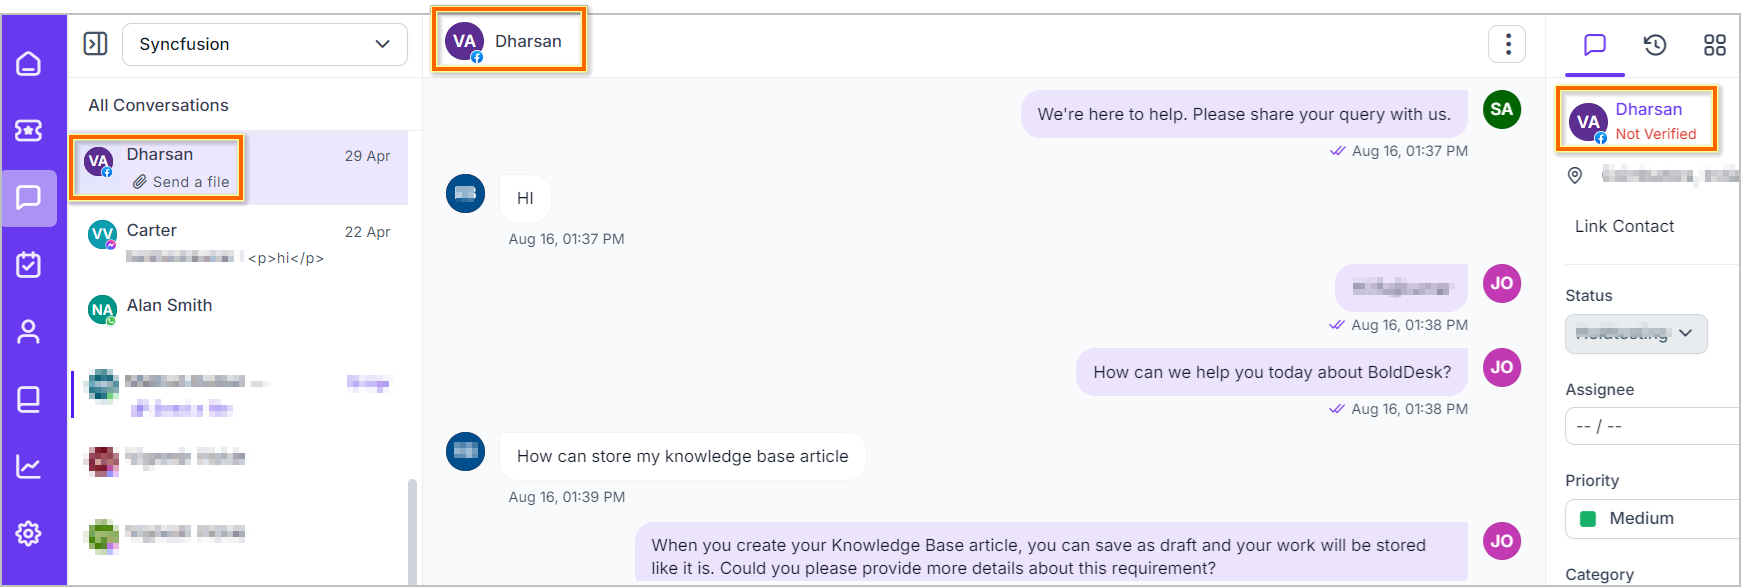Go to Home in the left sidebar

click(29, 64)
